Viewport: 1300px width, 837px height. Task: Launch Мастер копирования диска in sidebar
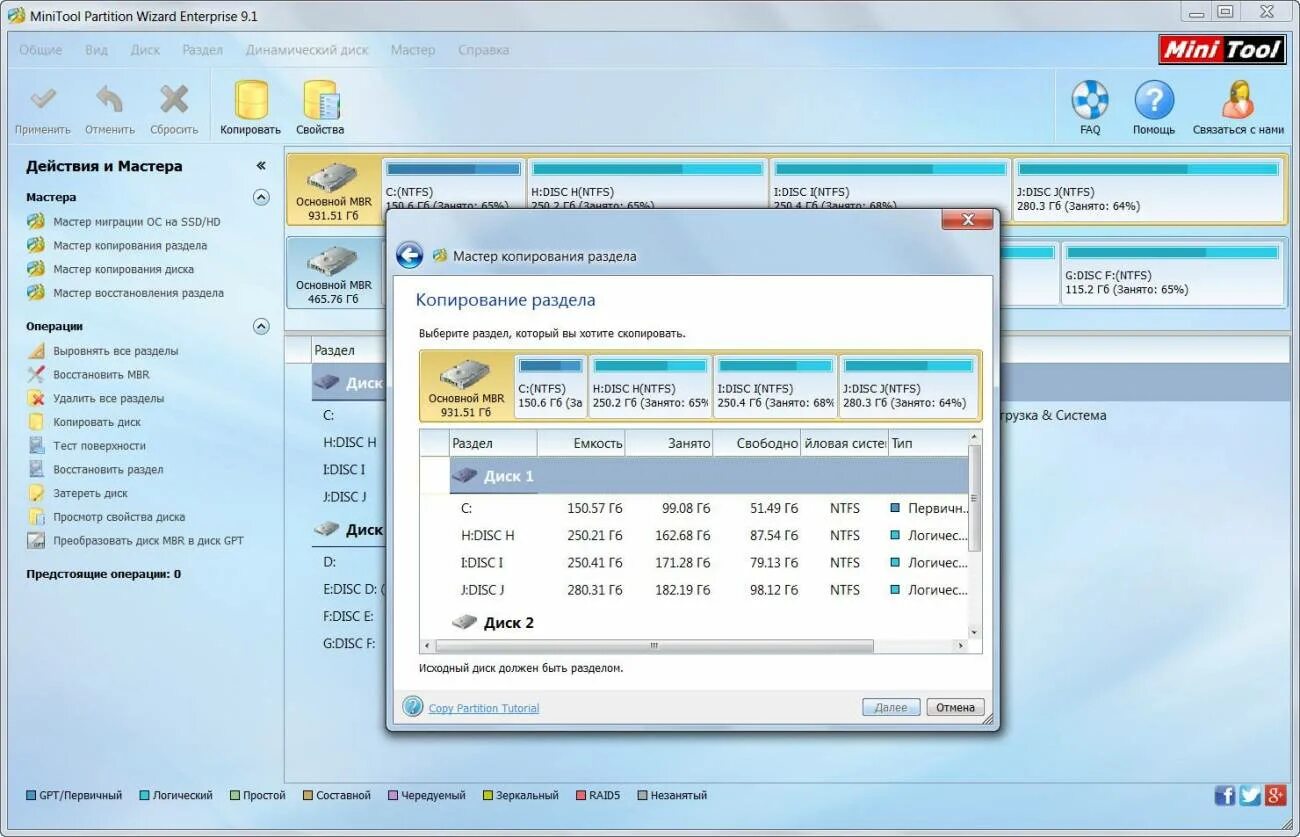(x=123, y=269)
